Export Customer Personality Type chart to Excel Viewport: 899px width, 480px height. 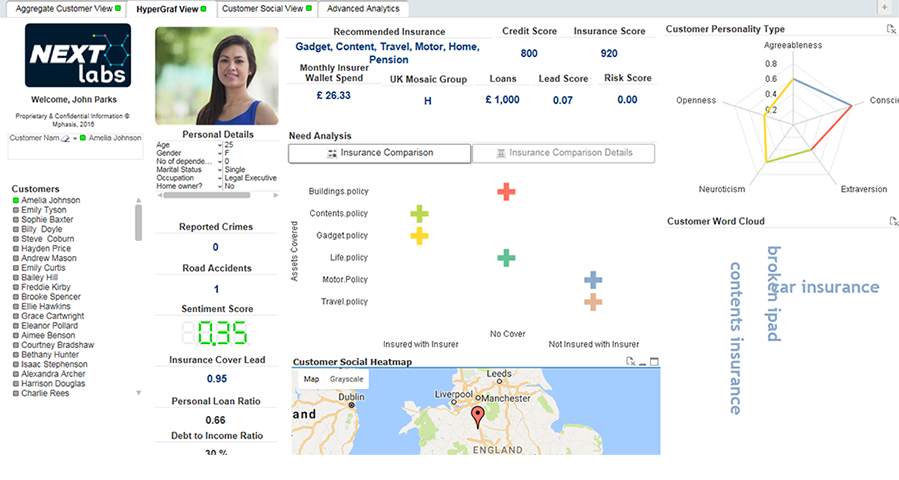coord(891,29)
